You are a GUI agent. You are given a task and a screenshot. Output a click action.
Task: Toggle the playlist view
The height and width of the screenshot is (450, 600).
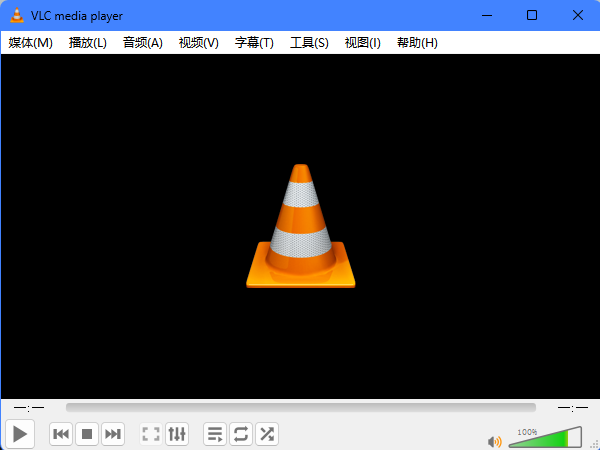click(215, 434)
